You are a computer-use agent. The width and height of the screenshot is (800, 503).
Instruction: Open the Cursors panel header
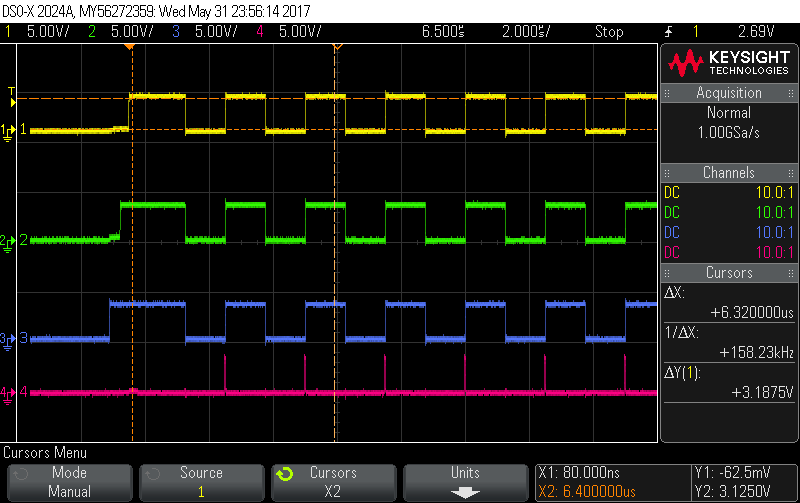click(729, 272)
